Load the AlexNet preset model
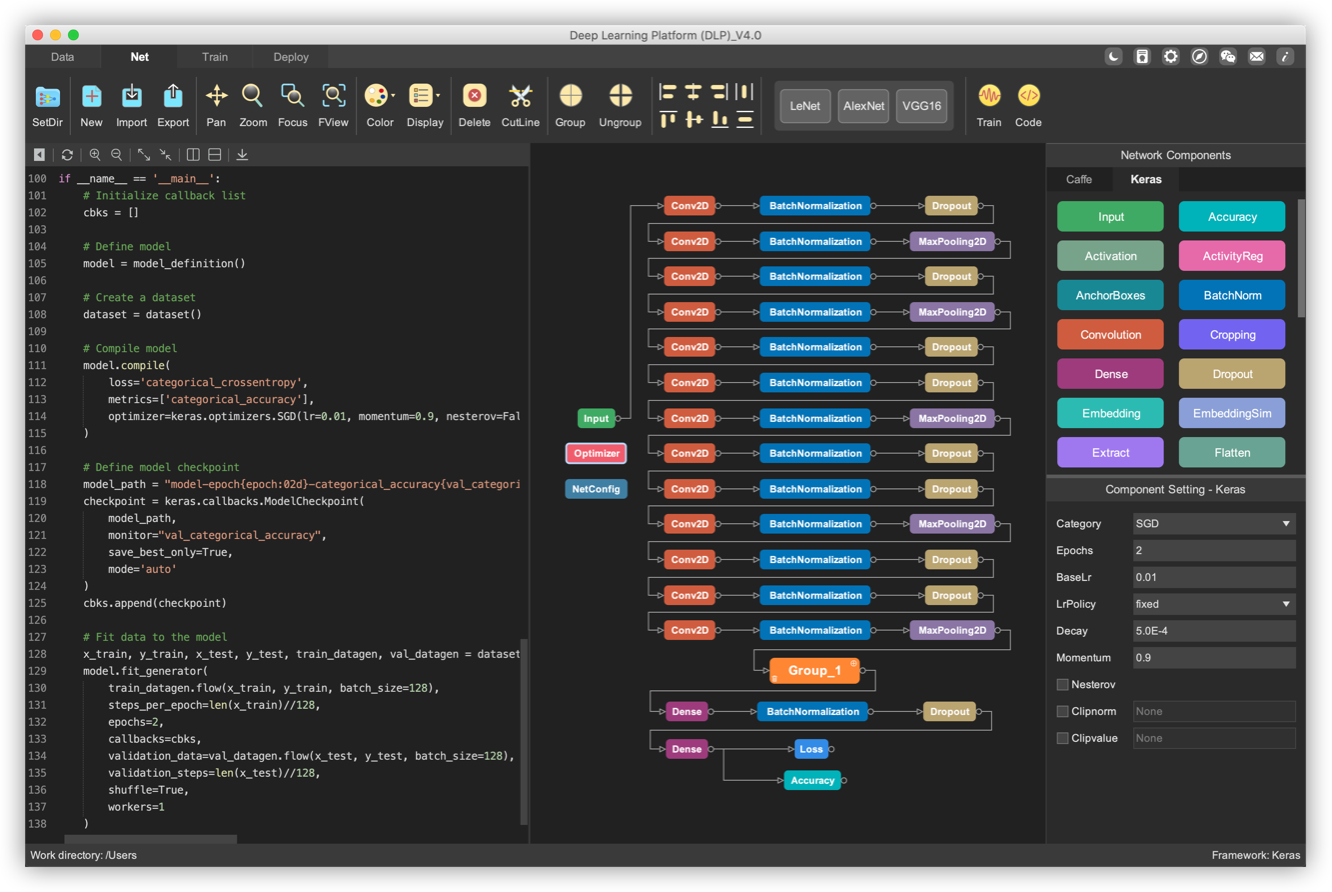Viewport: 1332px width, 892px height. pyautogui.click(x=863, y=106)
